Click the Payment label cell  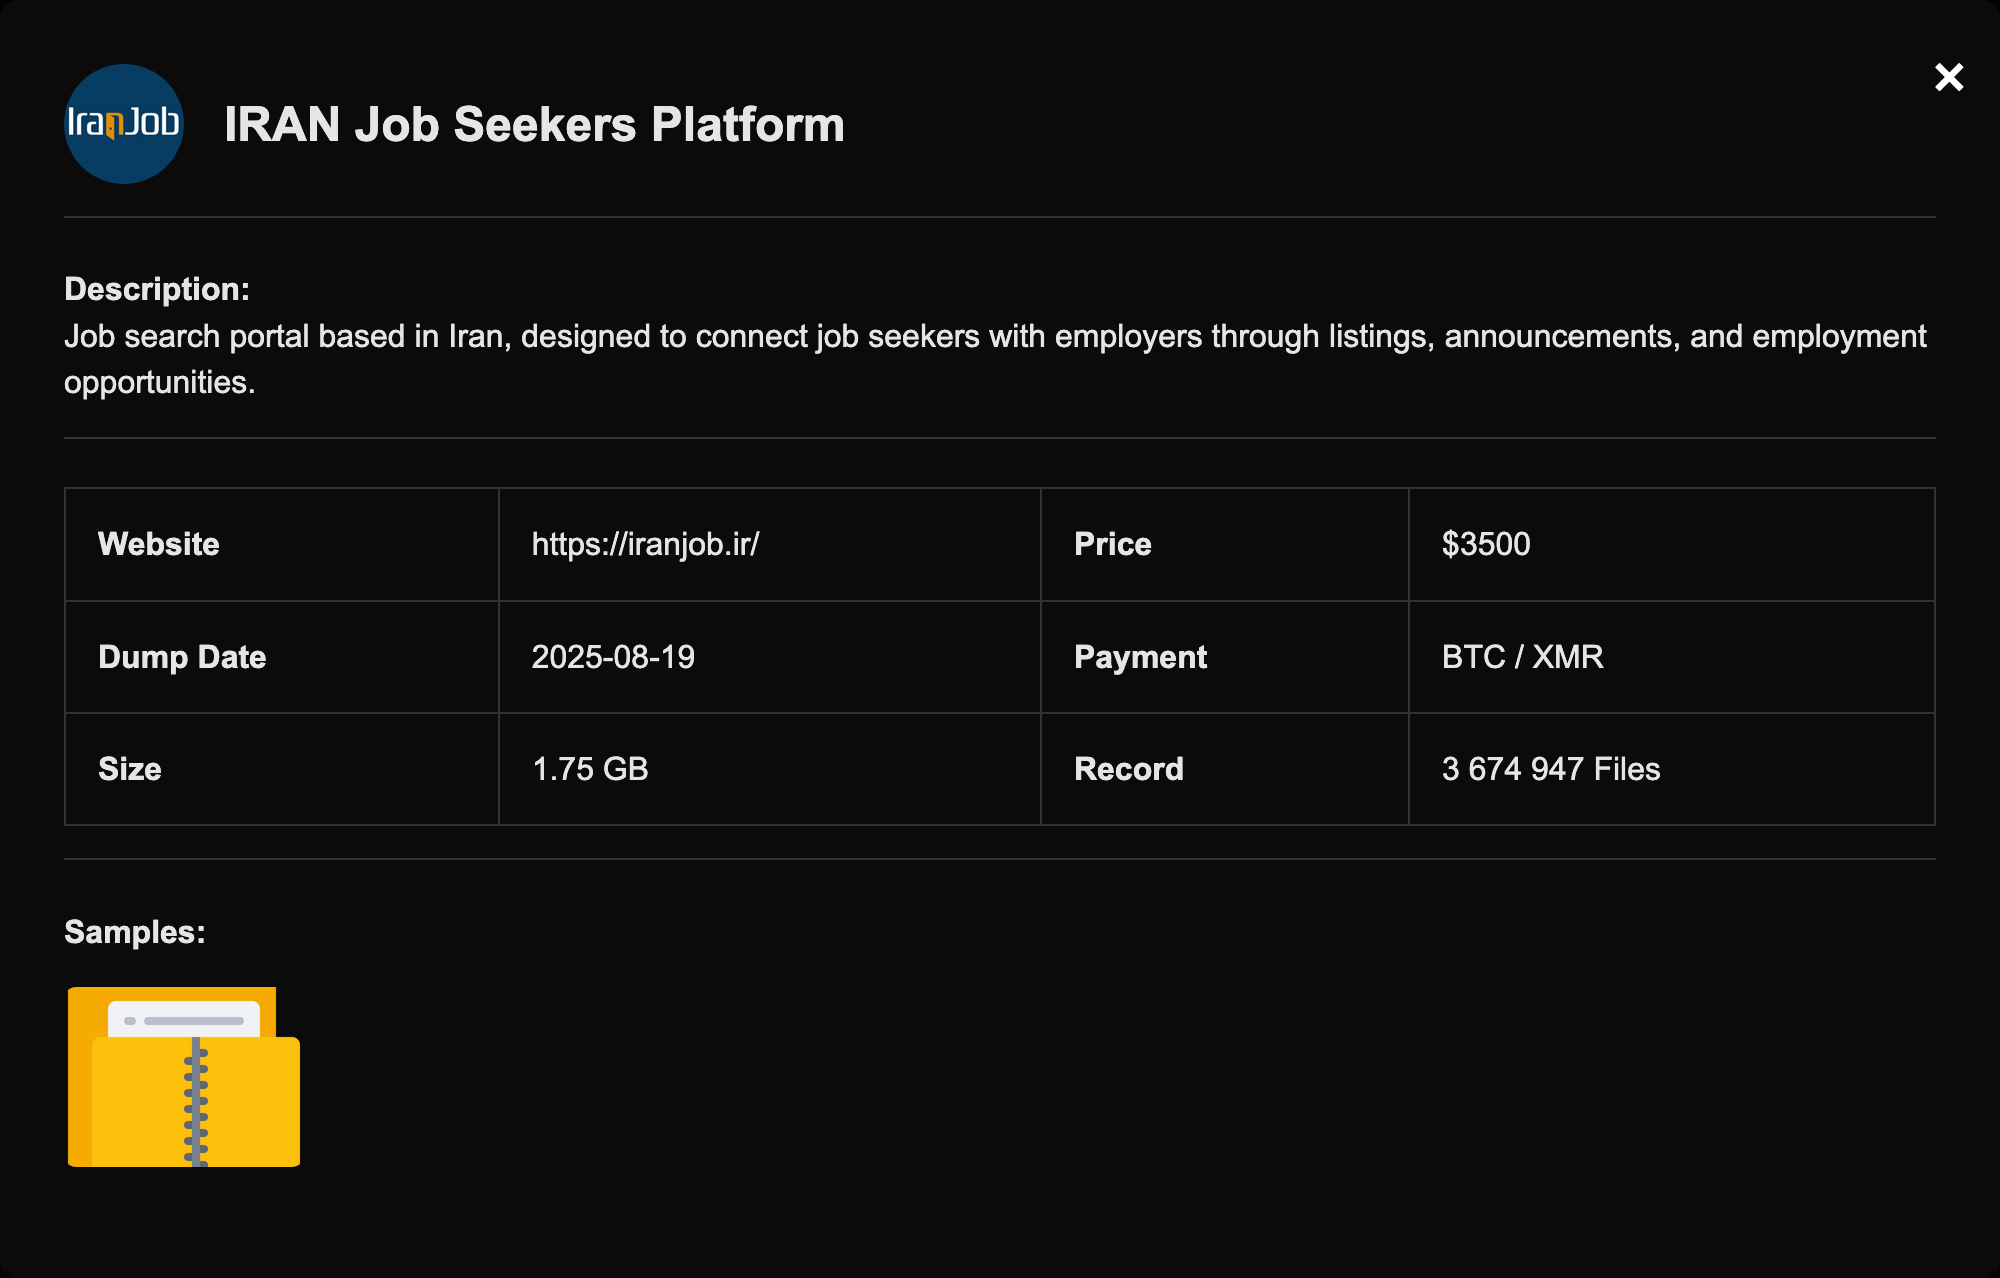pos(1140,657)
